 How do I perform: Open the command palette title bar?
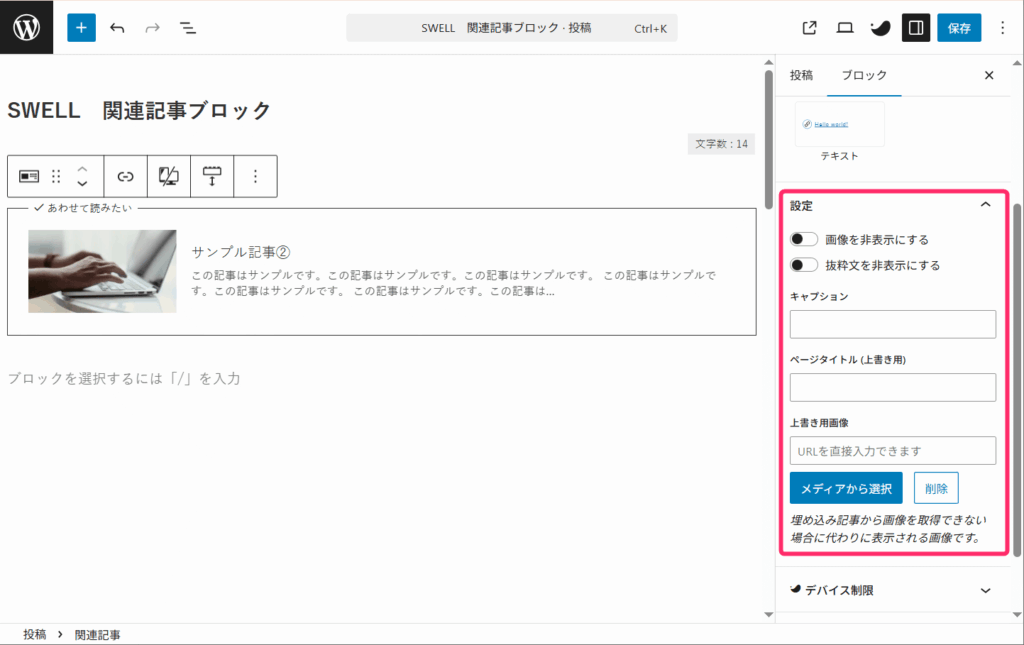tap(511, 28)
